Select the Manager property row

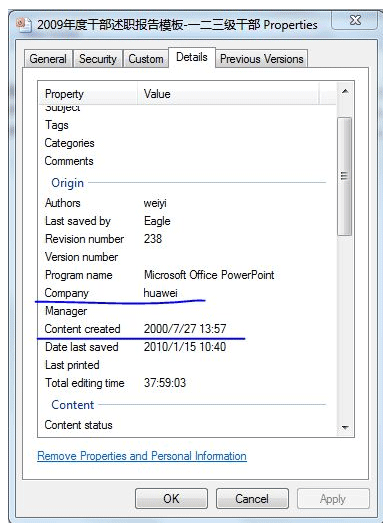[187, 311]
